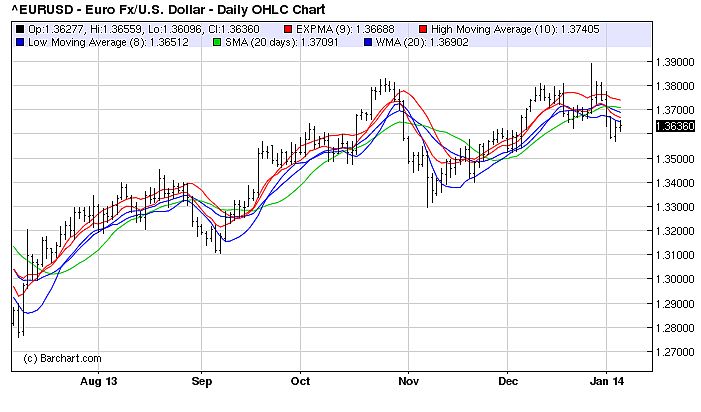The image size is (701, 412).
Task: Click the 1.39000 price axis label
Action: (673, 62)
